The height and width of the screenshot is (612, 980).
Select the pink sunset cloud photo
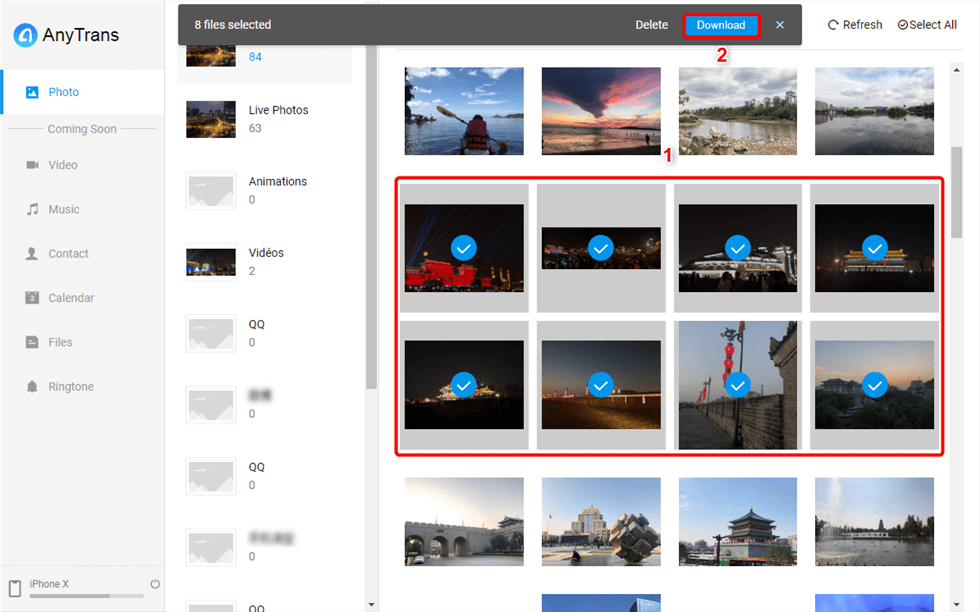[x=601, y=111]
